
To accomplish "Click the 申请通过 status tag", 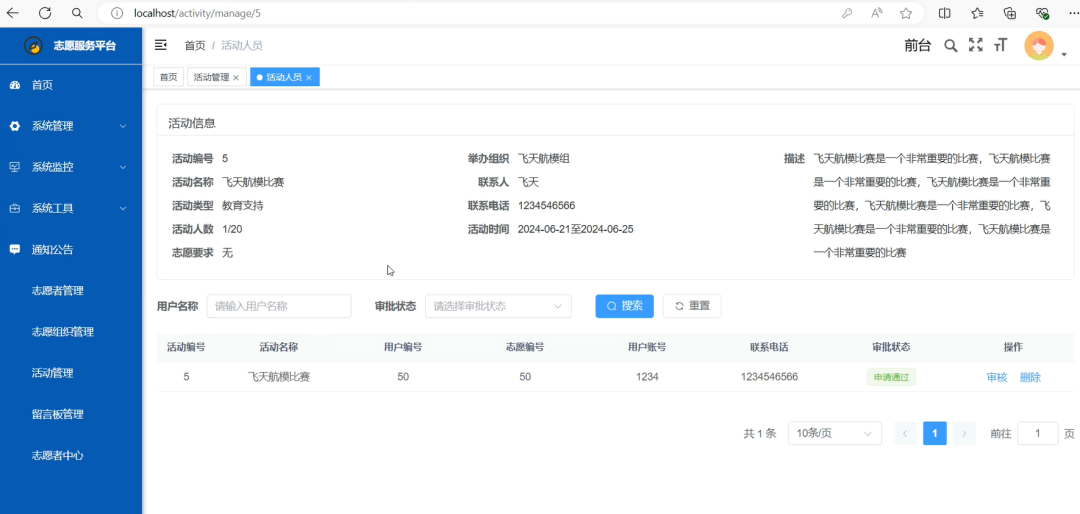I will [891, 377].
